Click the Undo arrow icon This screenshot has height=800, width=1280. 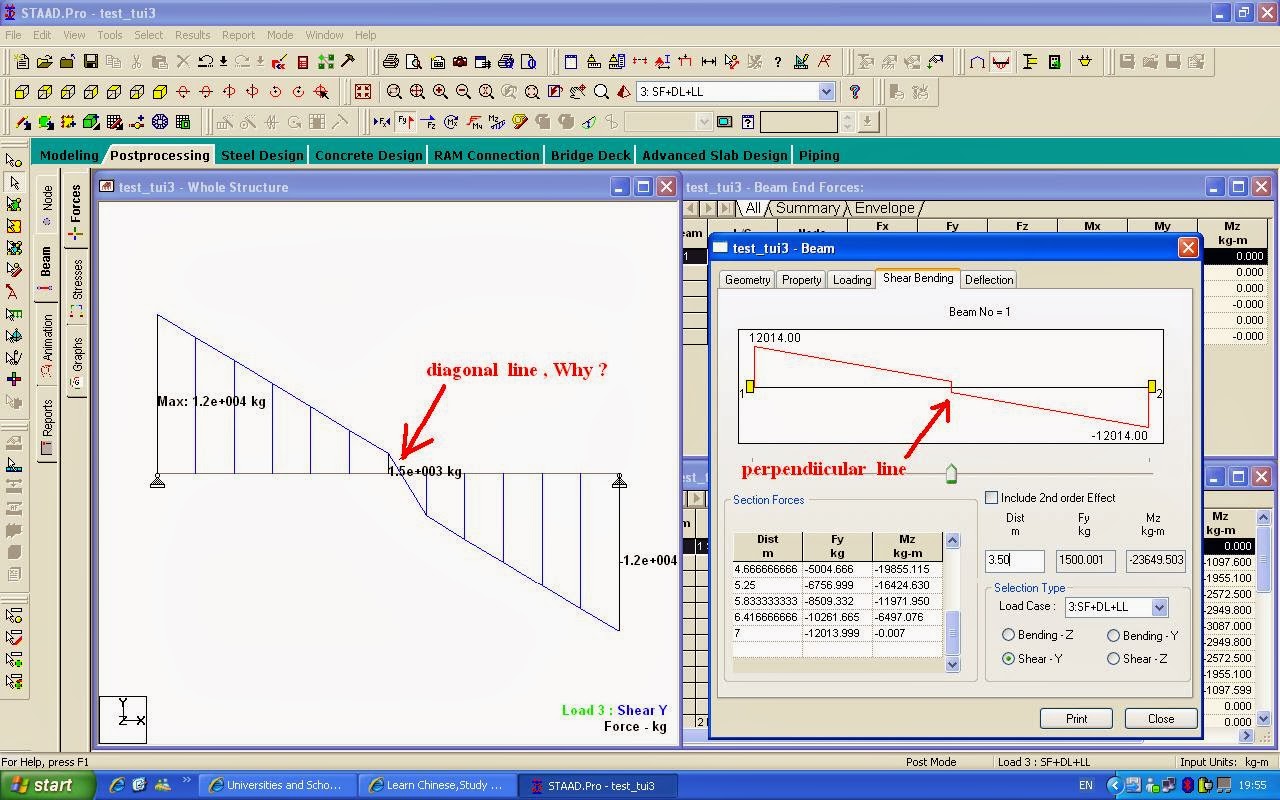point(205,62)
